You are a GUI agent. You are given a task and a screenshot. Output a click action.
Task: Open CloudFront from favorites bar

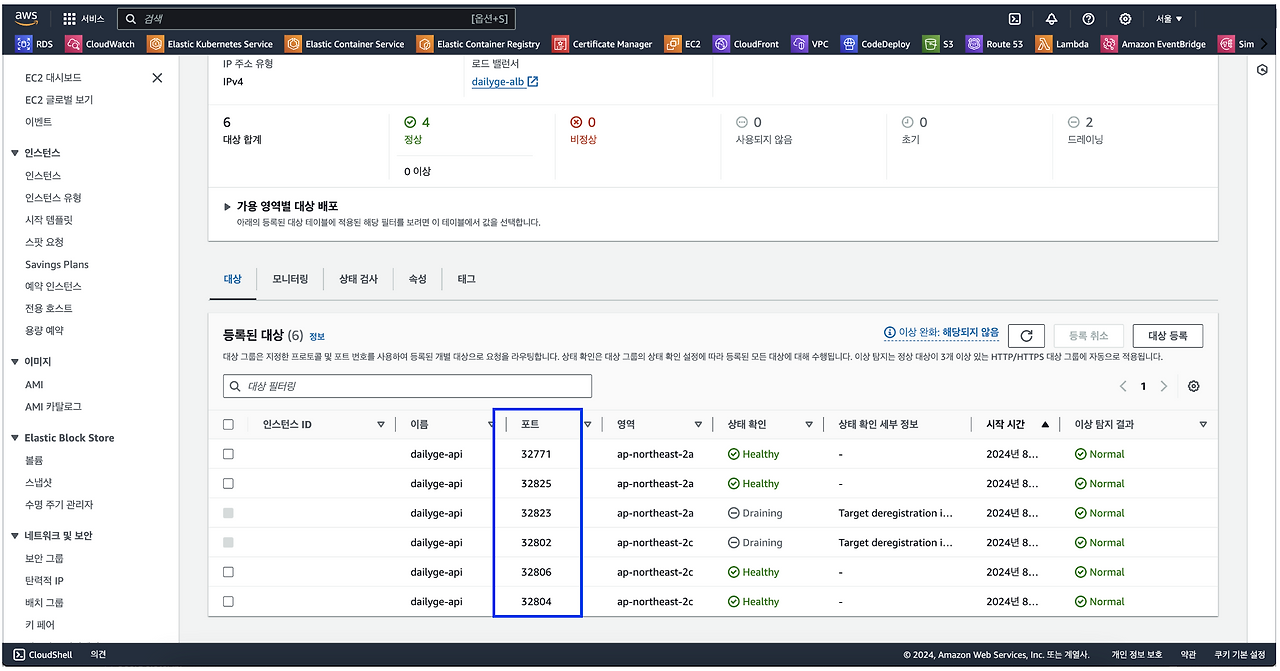coord(746,44)
